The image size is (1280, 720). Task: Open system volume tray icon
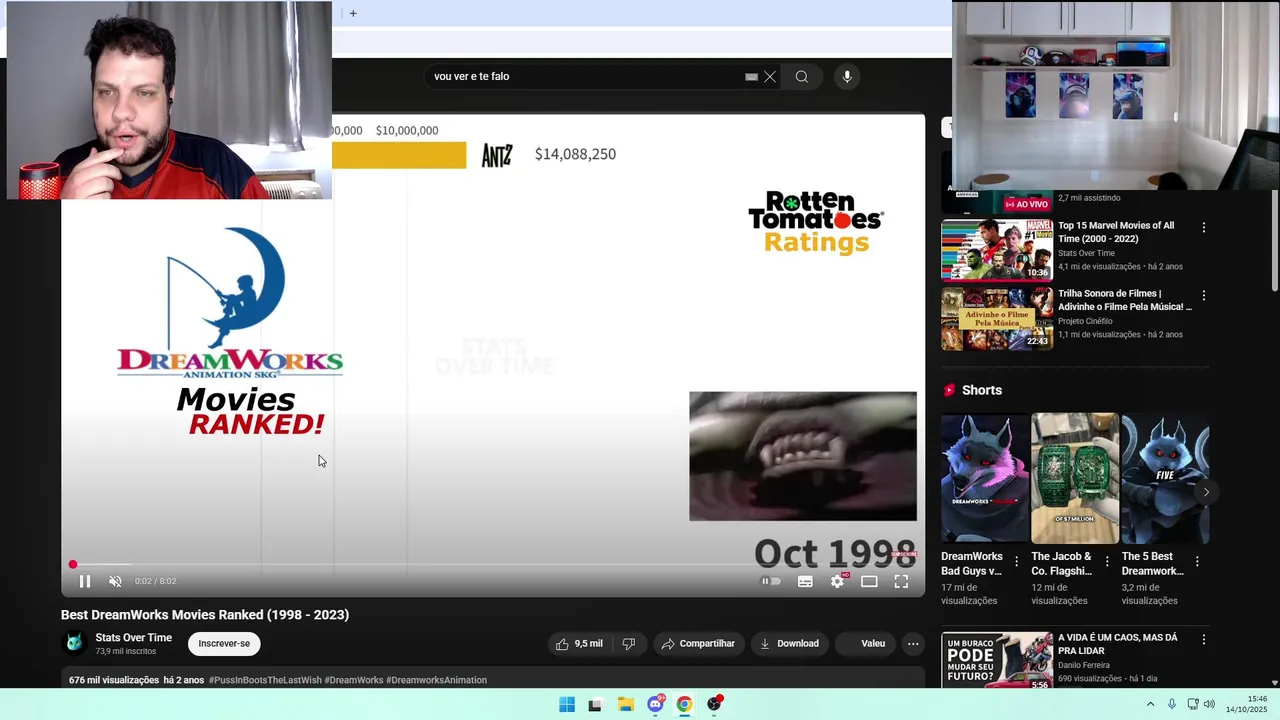click(x=1209, y=704)
